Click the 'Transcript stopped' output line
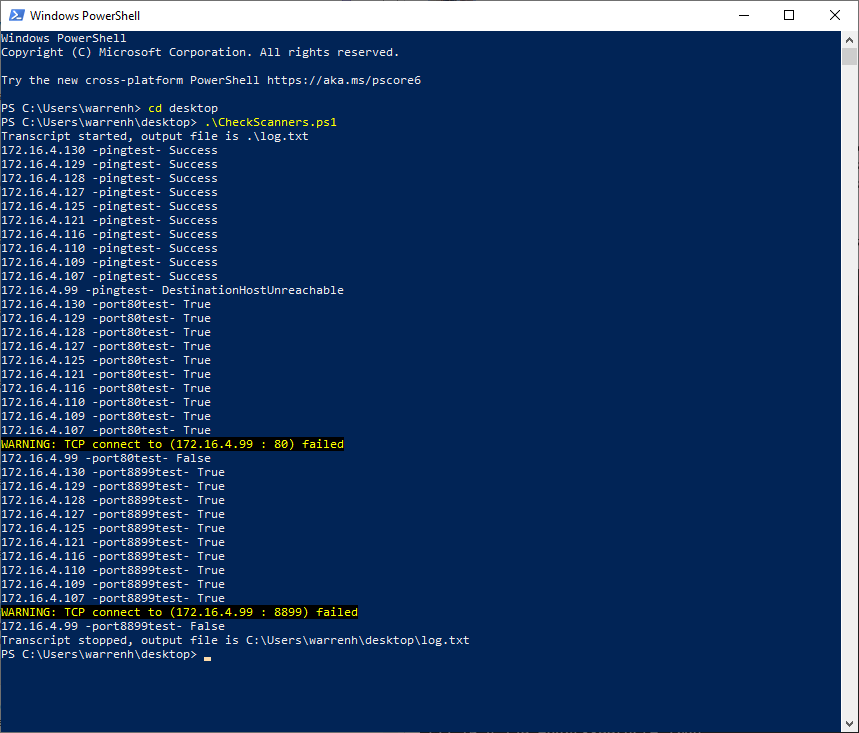 (236, 640)
